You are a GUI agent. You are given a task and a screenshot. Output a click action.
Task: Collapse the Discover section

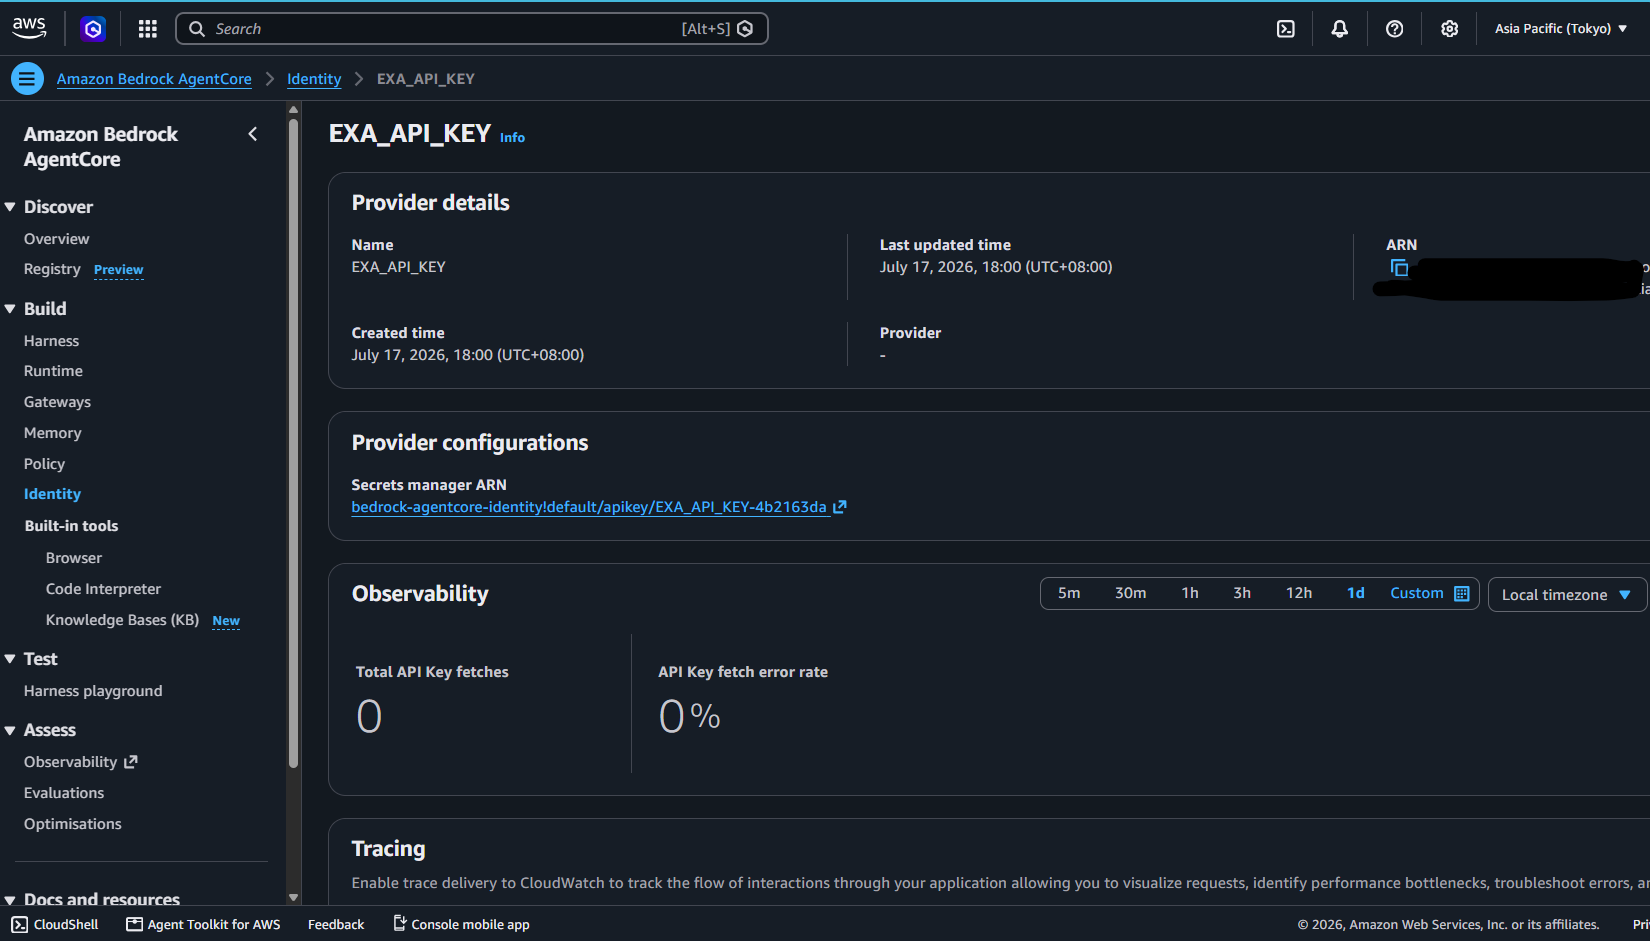[x=10, y=207]
